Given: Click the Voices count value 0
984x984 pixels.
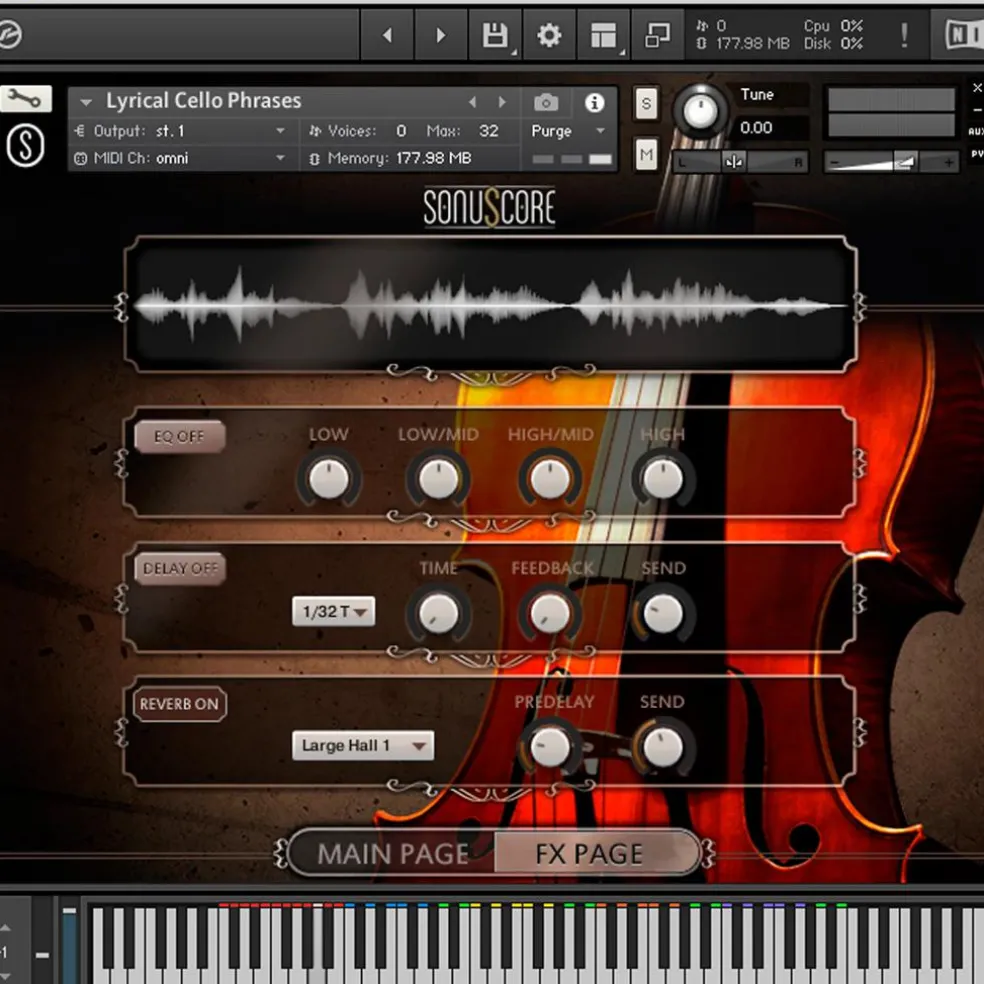Looking at the screenshot, I should coord(401,131).
